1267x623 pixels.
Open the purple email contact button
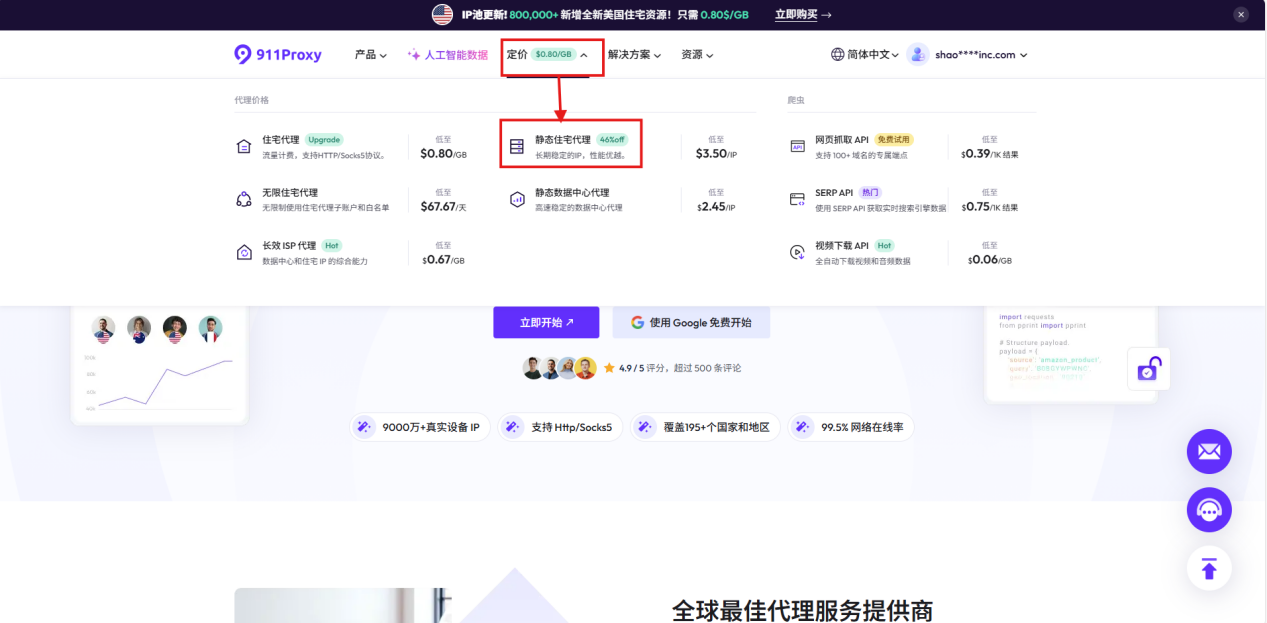[x=1209, y=452]
